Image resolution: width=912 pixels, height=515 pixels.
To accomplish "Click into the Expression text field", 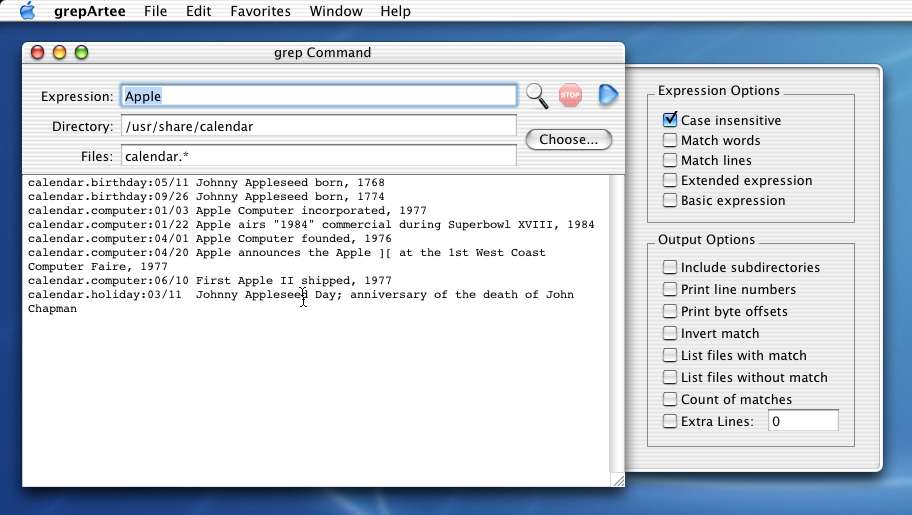I will (318, 97).
